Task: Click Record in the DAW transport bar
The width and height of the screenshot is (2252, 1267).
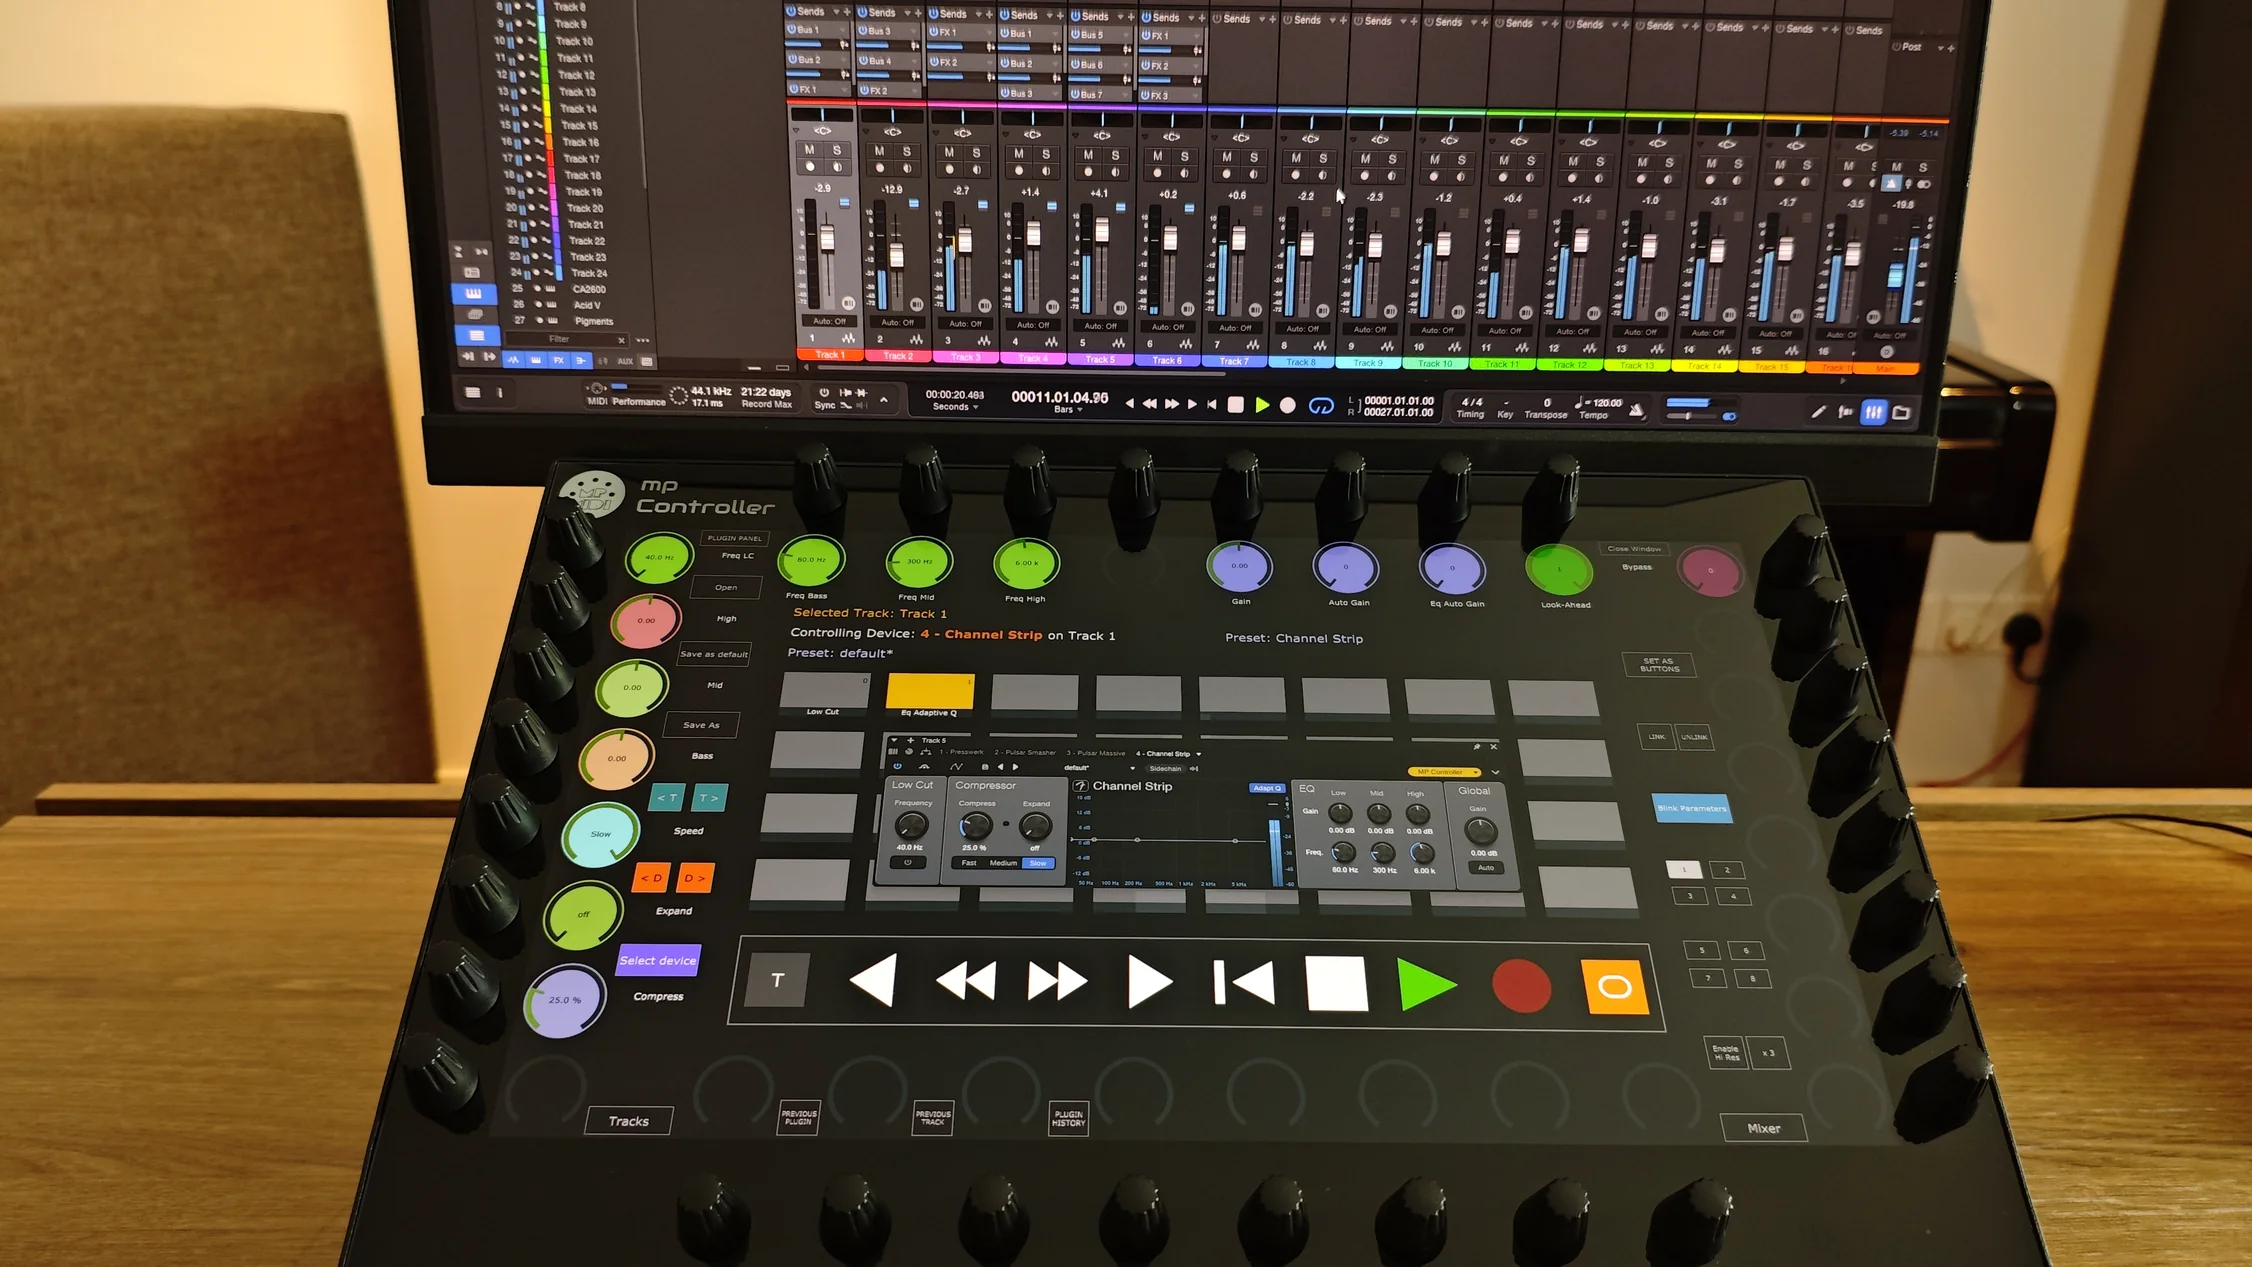Action: point(1287,405)
